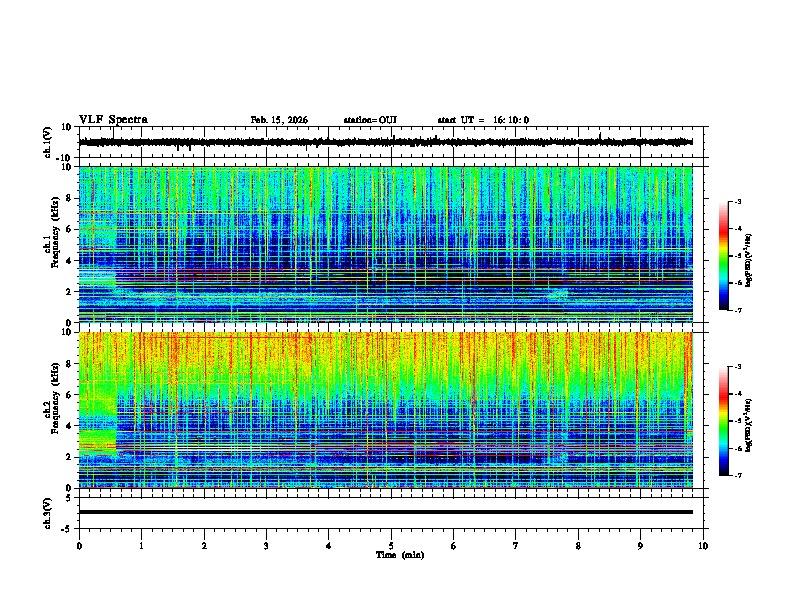The height and width of the screenshot is (612, 792).
Task: Click the "VLF Spectra" plot title
Action: [113, 120]
